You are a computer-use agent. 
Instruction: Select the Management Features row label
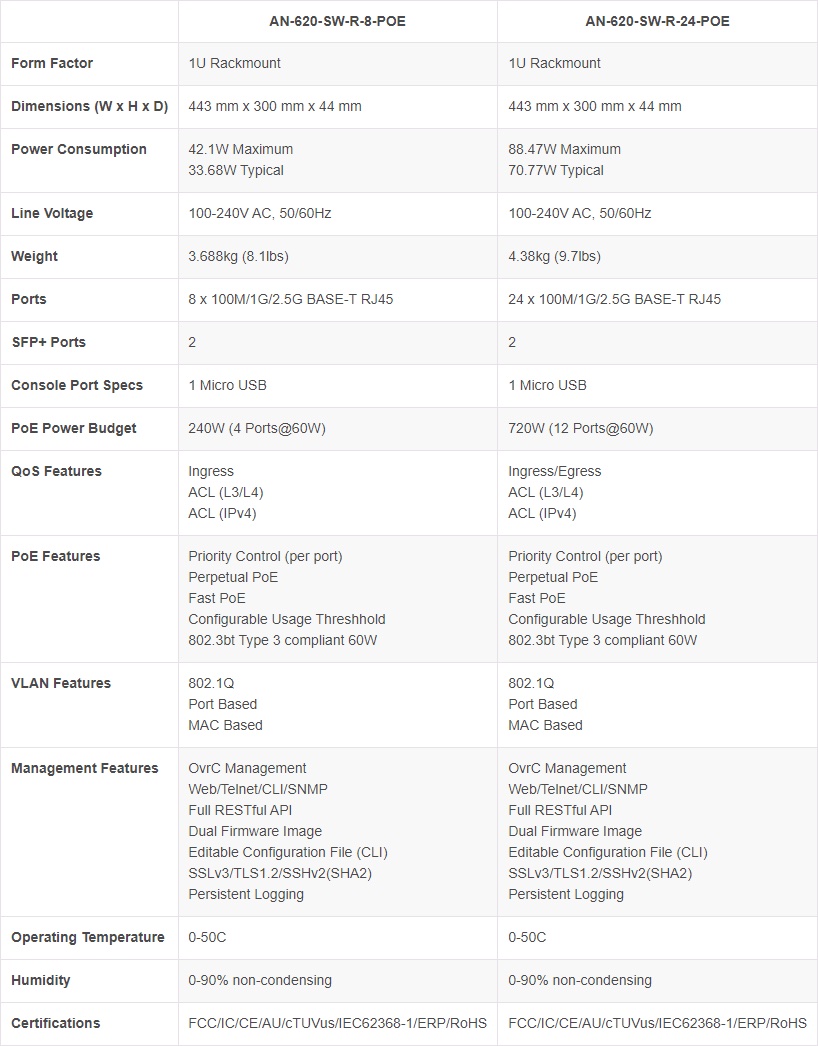point(85,768)
